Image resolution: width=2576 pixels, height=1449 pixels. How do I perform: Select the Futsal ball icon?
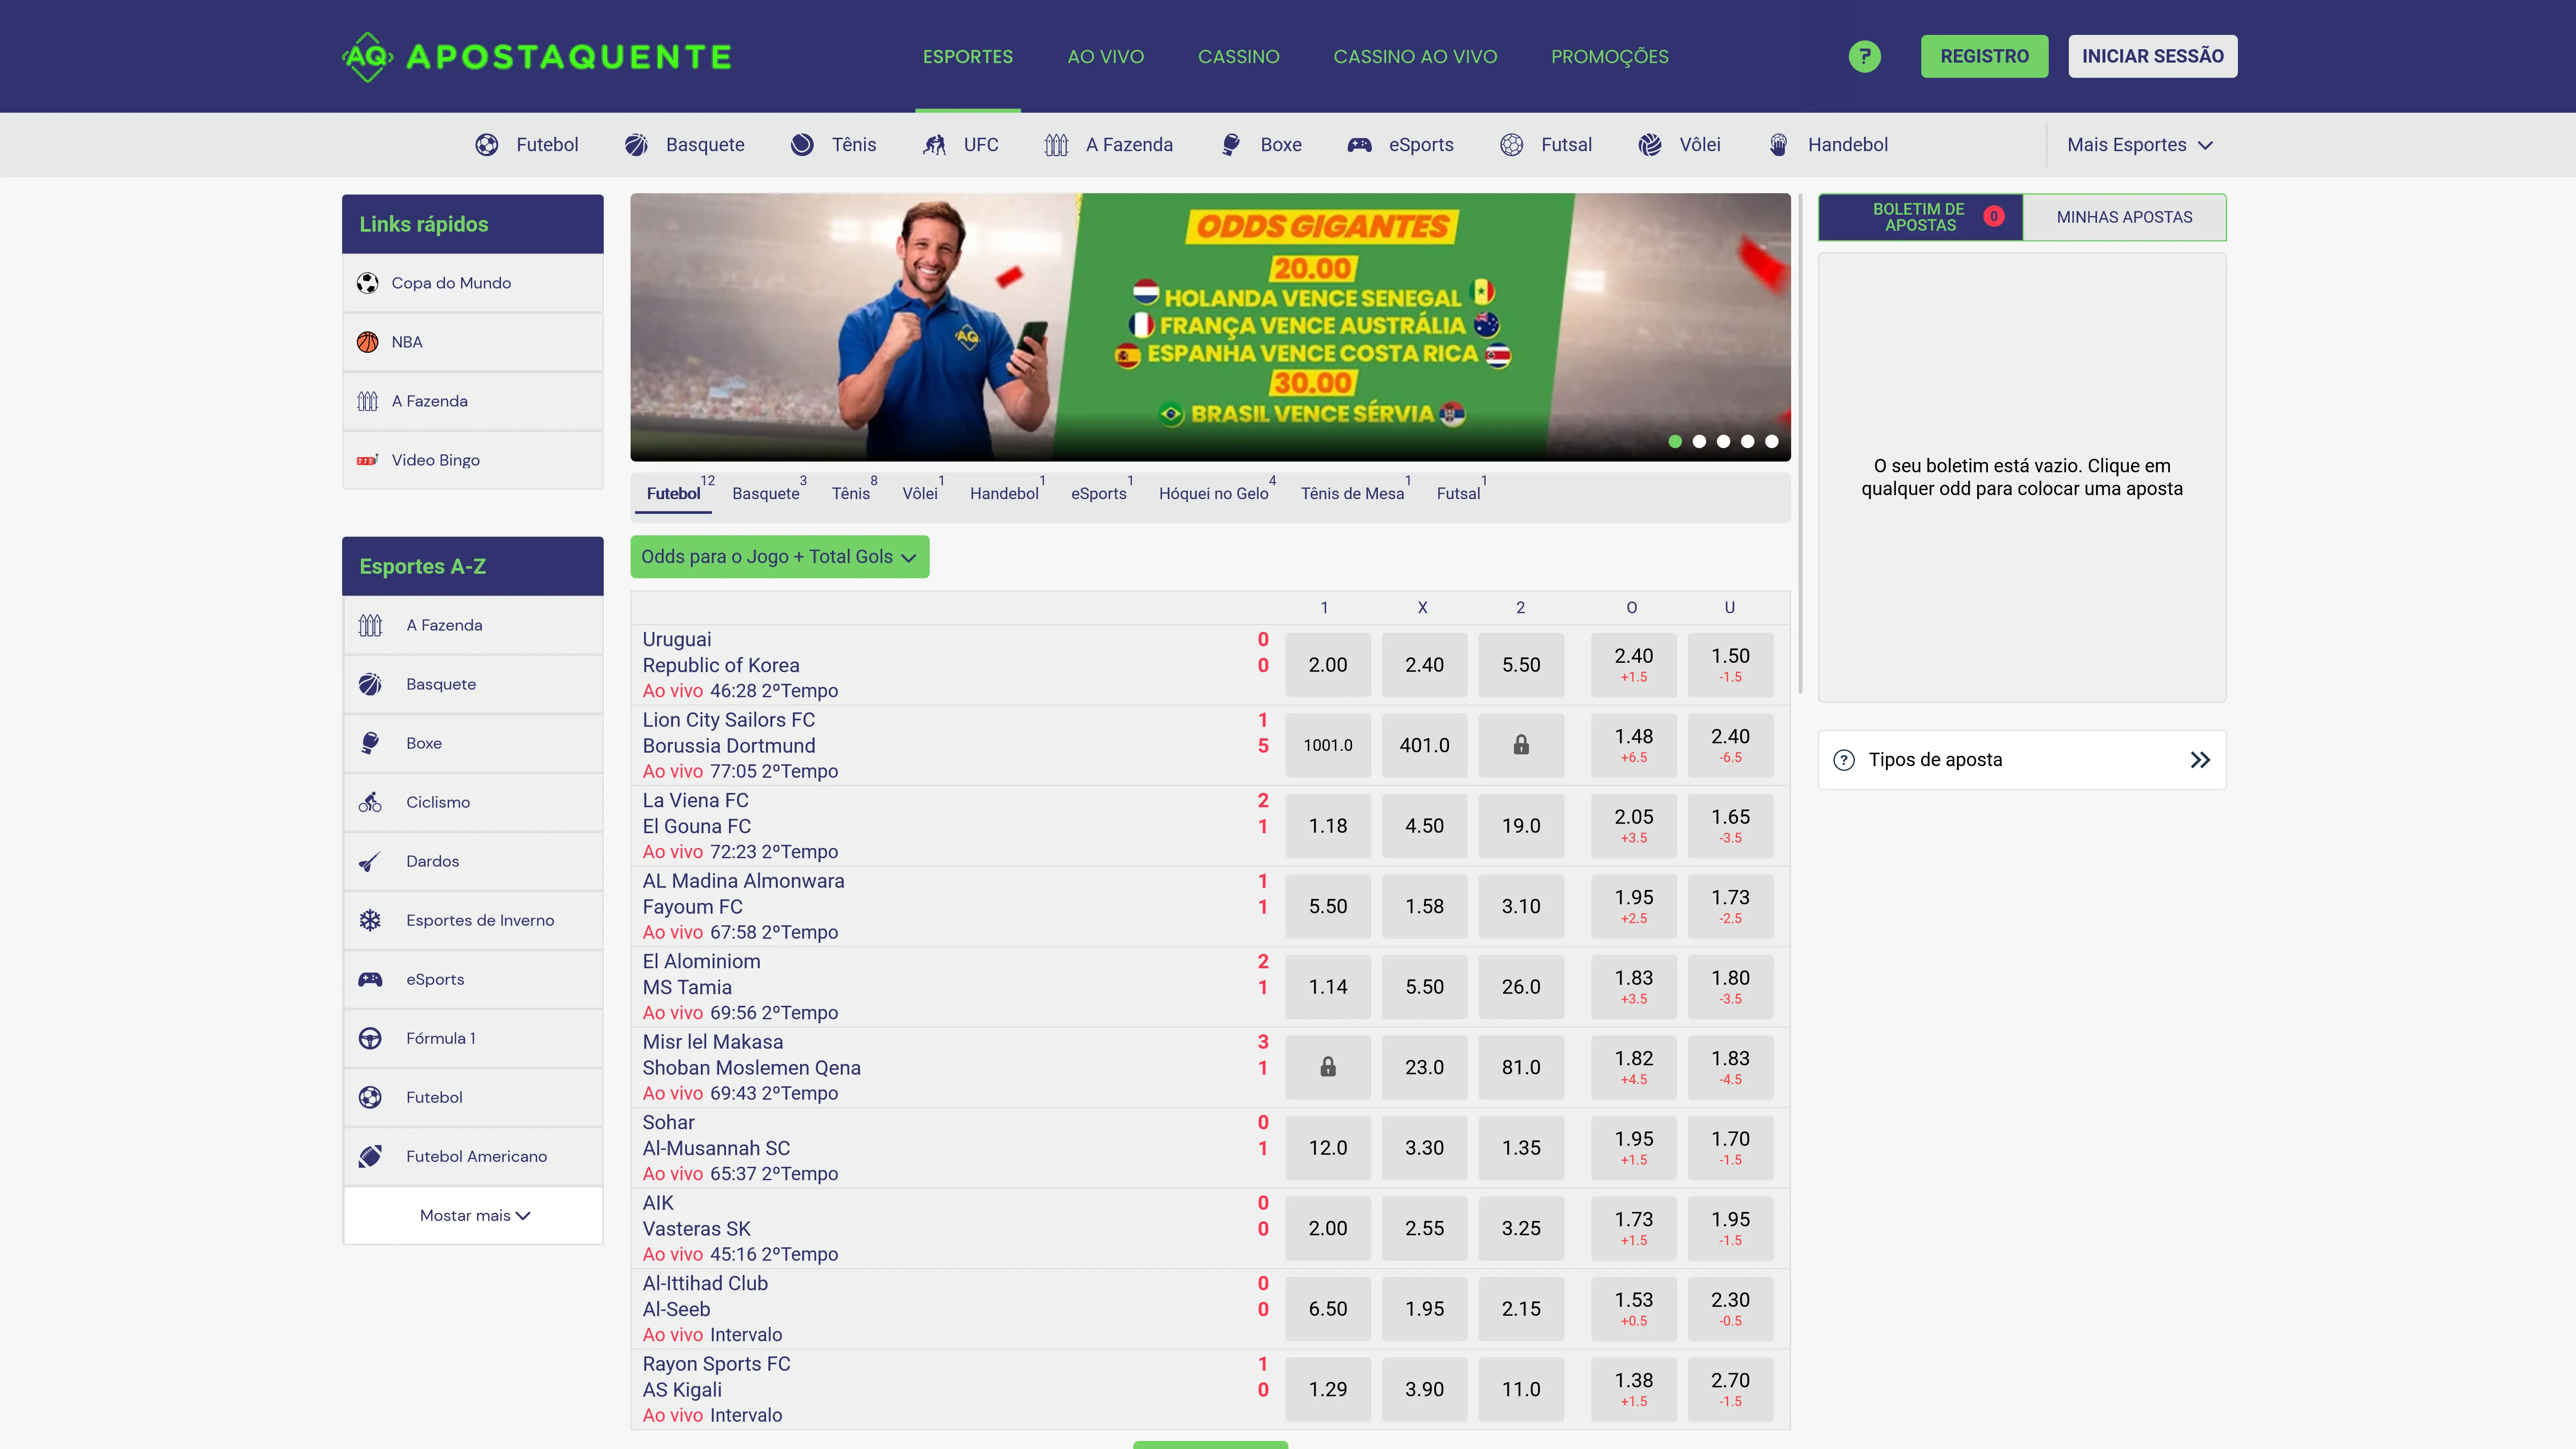coord(1512,145)
